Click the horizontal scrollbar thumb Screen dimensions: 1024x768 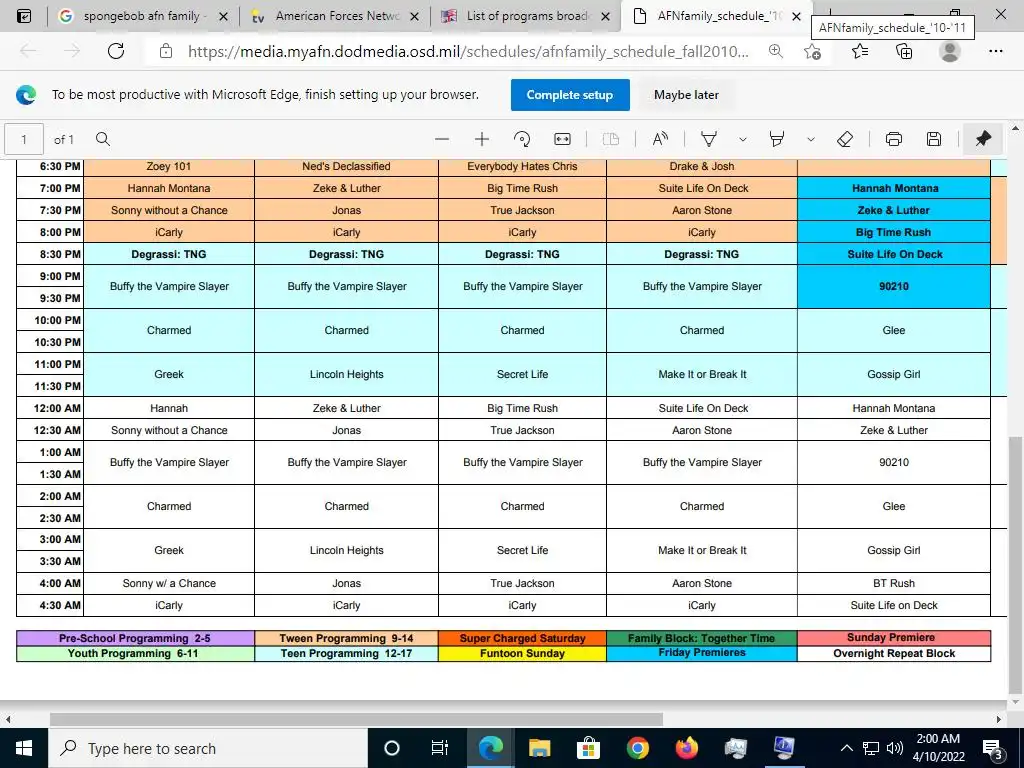(x=357, y=719)
